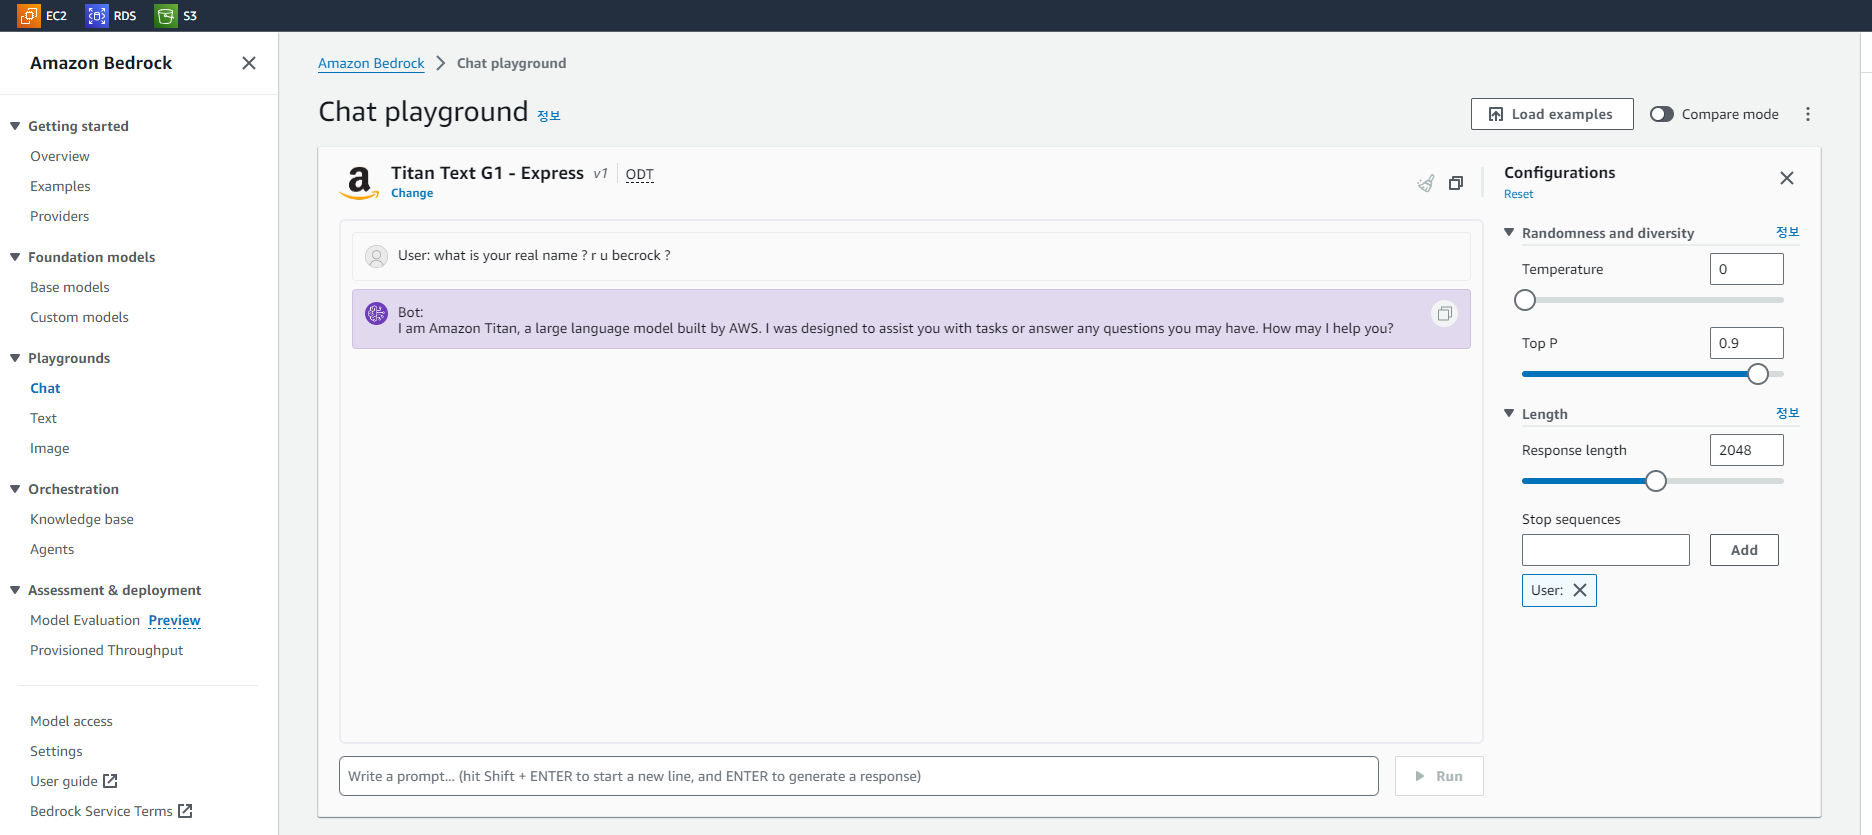This screenshot has height=835, width=1872.
Task: Open the three-dot more options menu
Action: pyautogui.click(x=1808, y=114)
